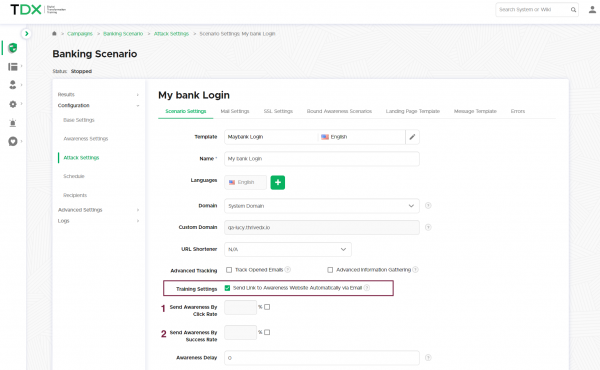Open the list icon in left sidebar

click(x=13, y=67)
